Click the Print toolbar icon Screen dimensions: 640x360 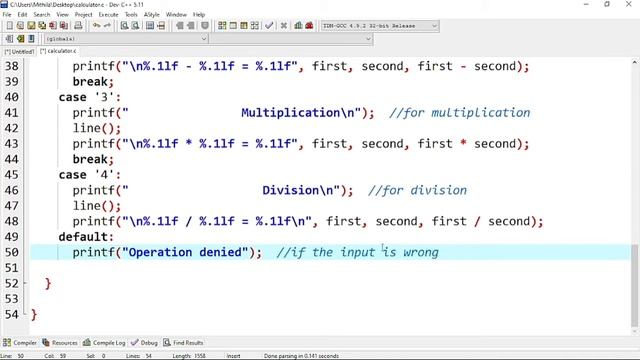point(78,26)
